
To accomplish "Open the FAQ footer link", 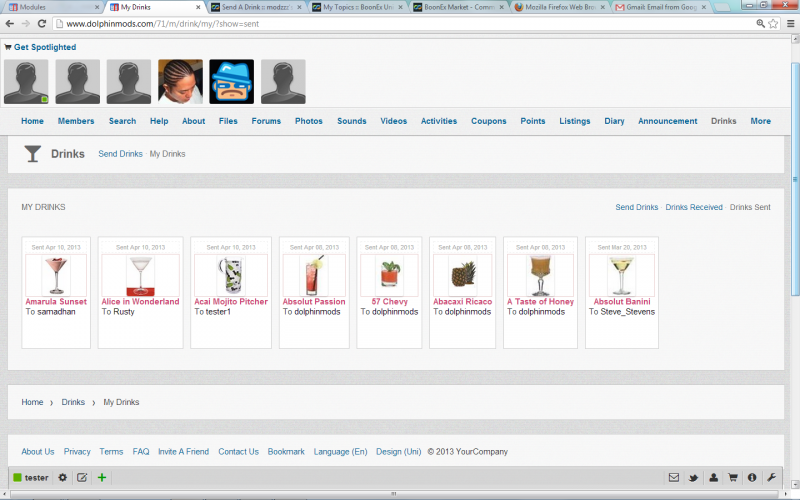I will click(x=141, y=452).
